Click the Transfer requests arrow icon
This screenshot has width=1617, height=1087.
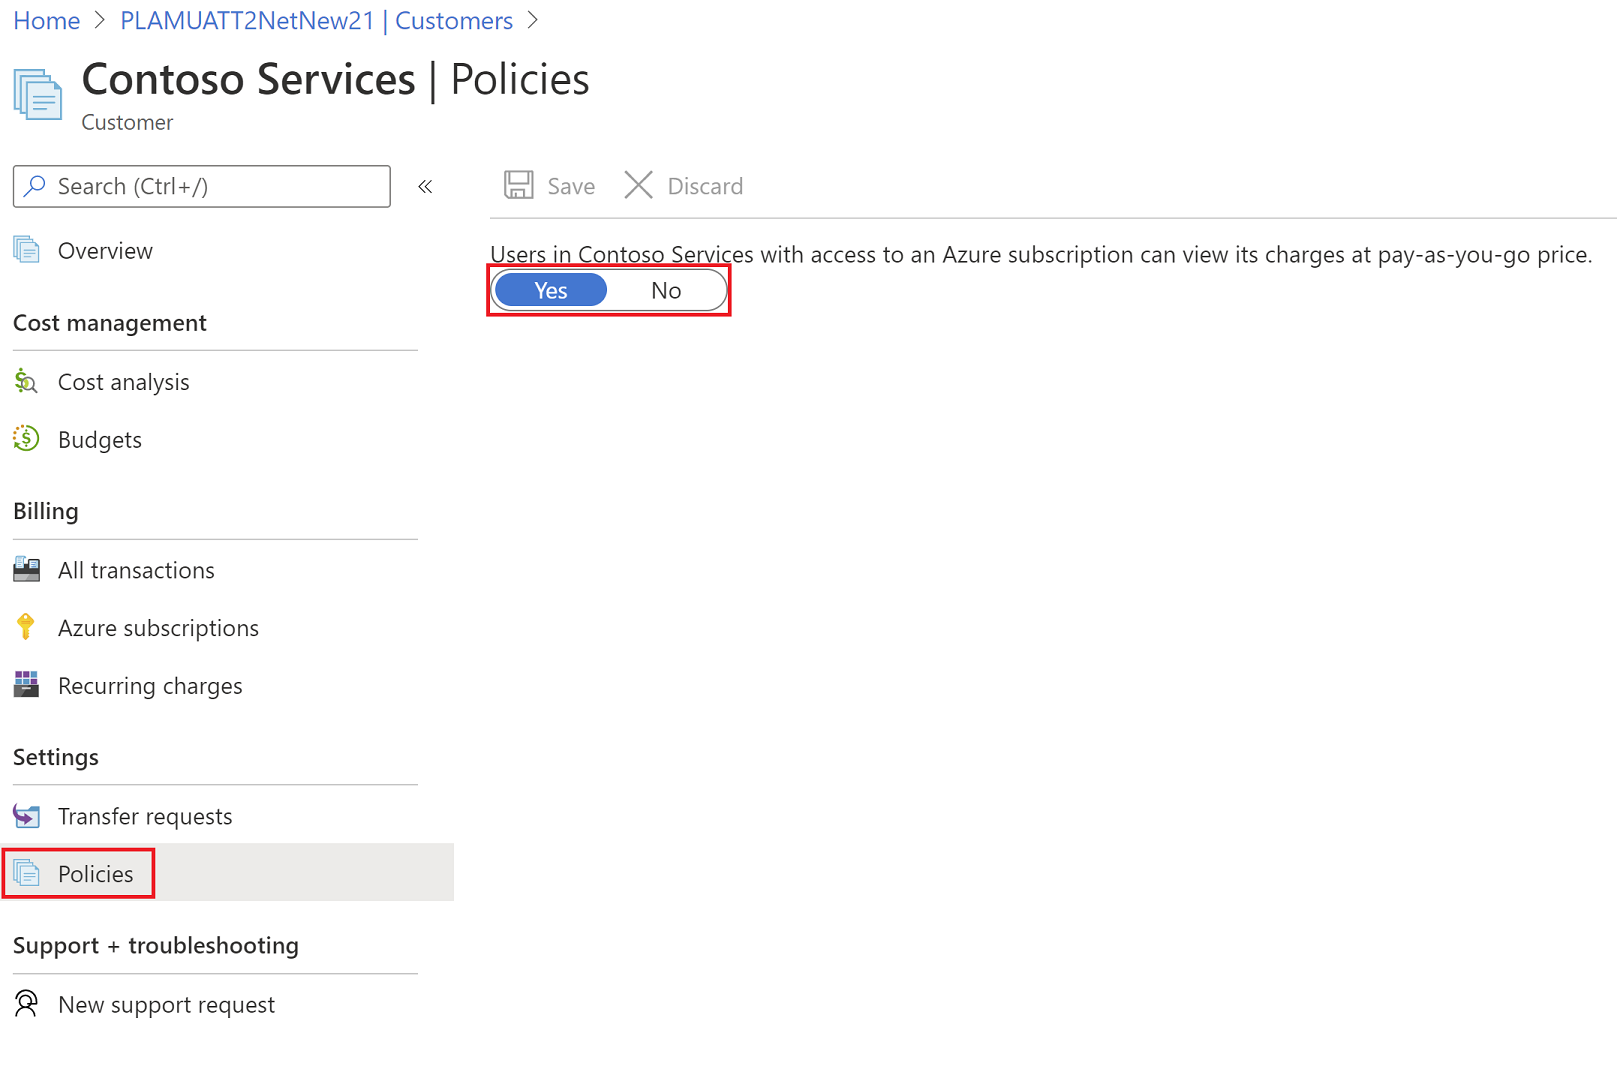coord(27,816)
